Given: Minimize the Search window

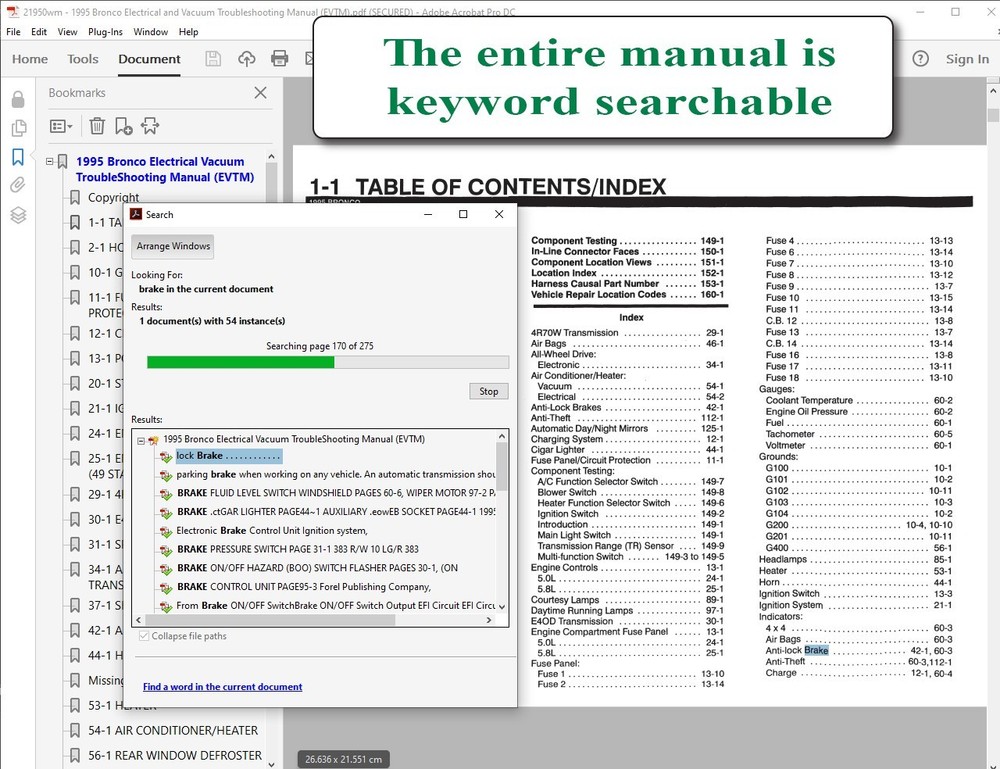Looking at the screenshot, I should (428, 214).
